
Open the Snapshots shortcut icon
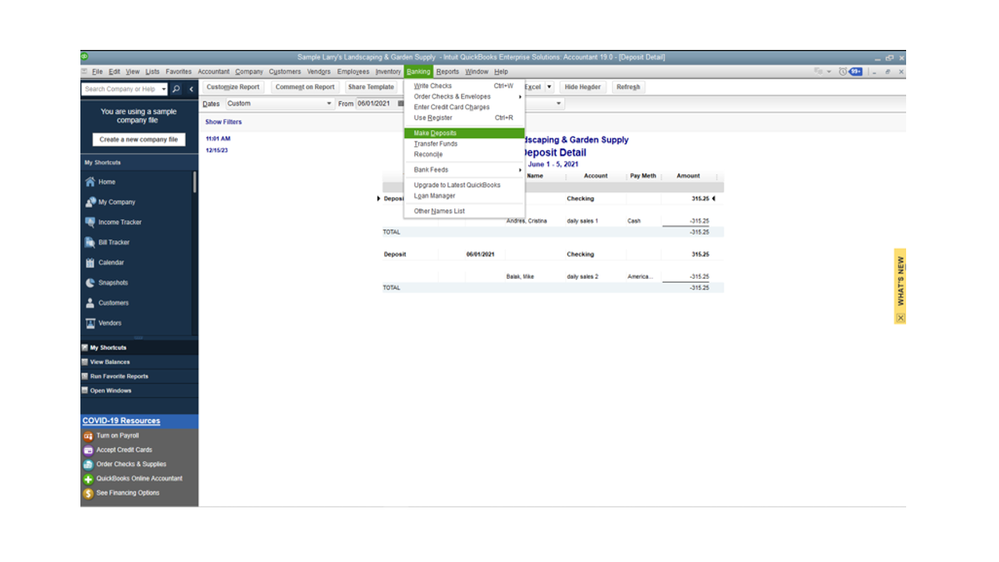(90, 282)
